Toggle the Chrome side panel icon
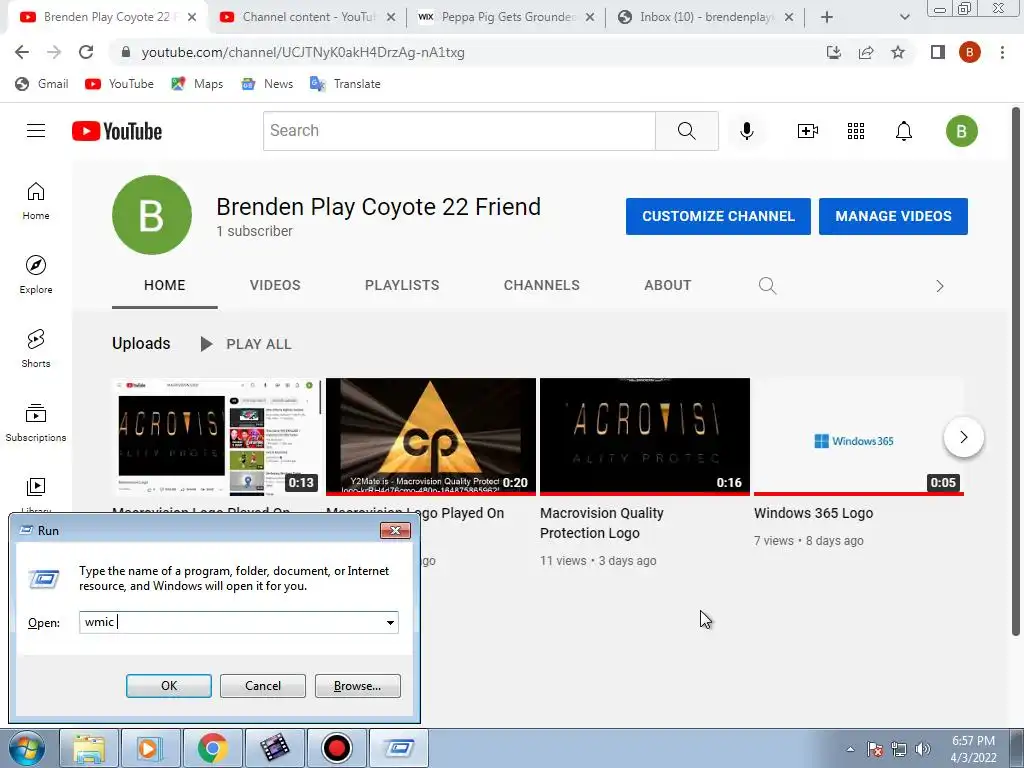Image resolution: width=1024 pixels, height=768 pixels. click(938, 52)
